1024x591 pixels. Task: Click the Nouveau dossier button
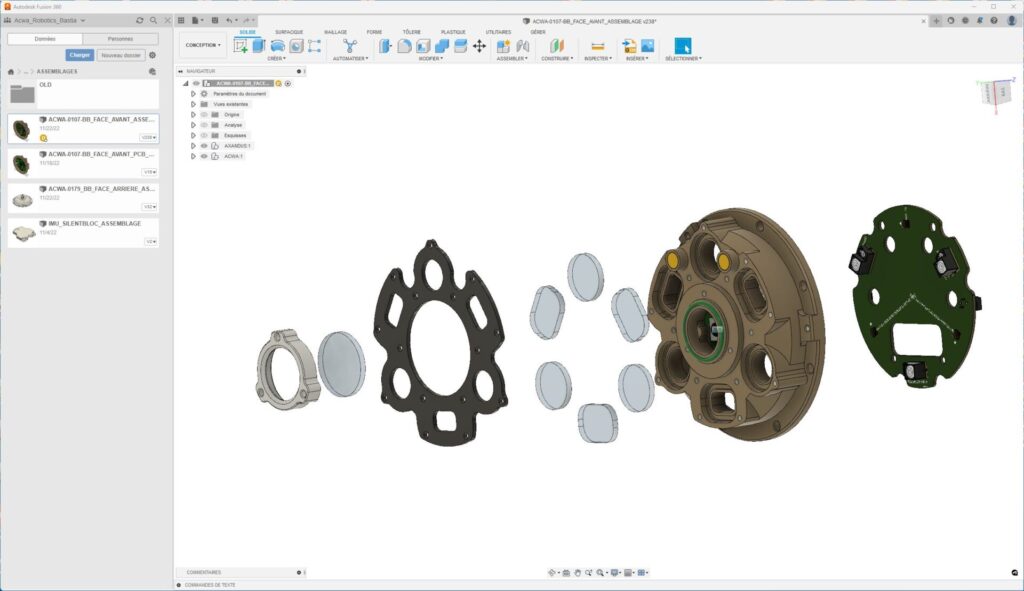tap(120, 54)
